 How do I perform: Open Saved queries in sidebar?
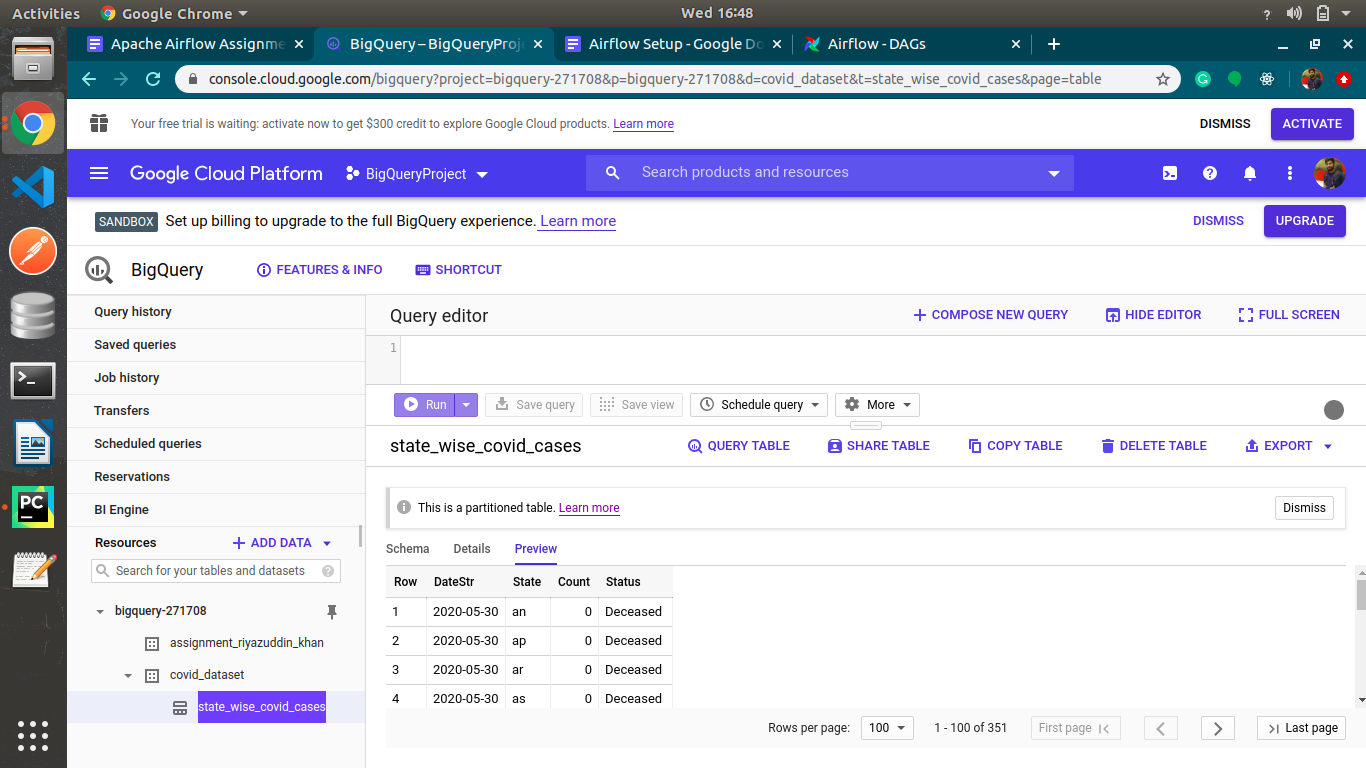216,345
